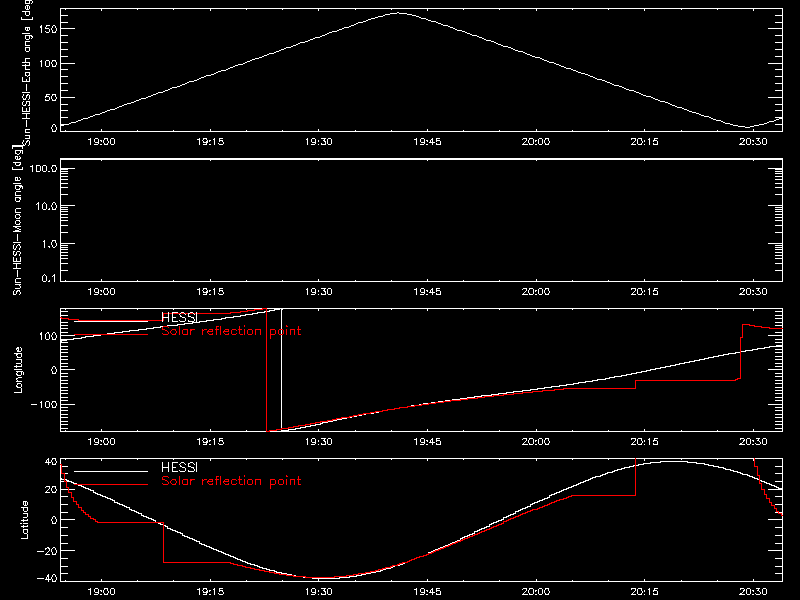
Task: Click 19:30 under the Earth angle plot
Action: (x=319, y=141)
